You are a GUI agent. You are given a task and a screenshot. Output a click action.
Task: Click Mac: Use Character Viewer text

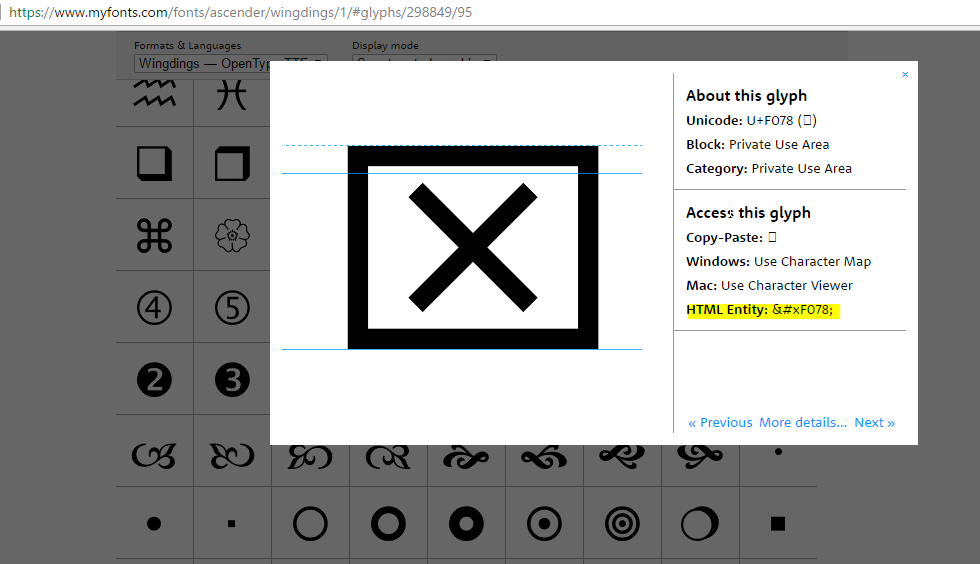pyautogui.click(x=769, y=285)
